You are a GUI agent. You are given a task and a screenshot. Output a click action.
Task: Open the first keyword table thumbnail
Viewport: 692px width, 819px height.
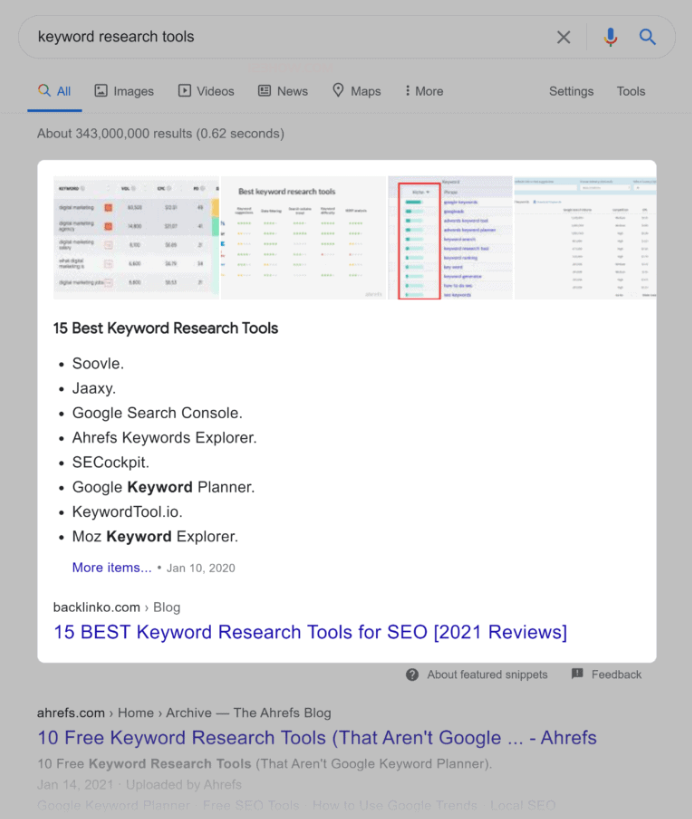coord(136,238)
